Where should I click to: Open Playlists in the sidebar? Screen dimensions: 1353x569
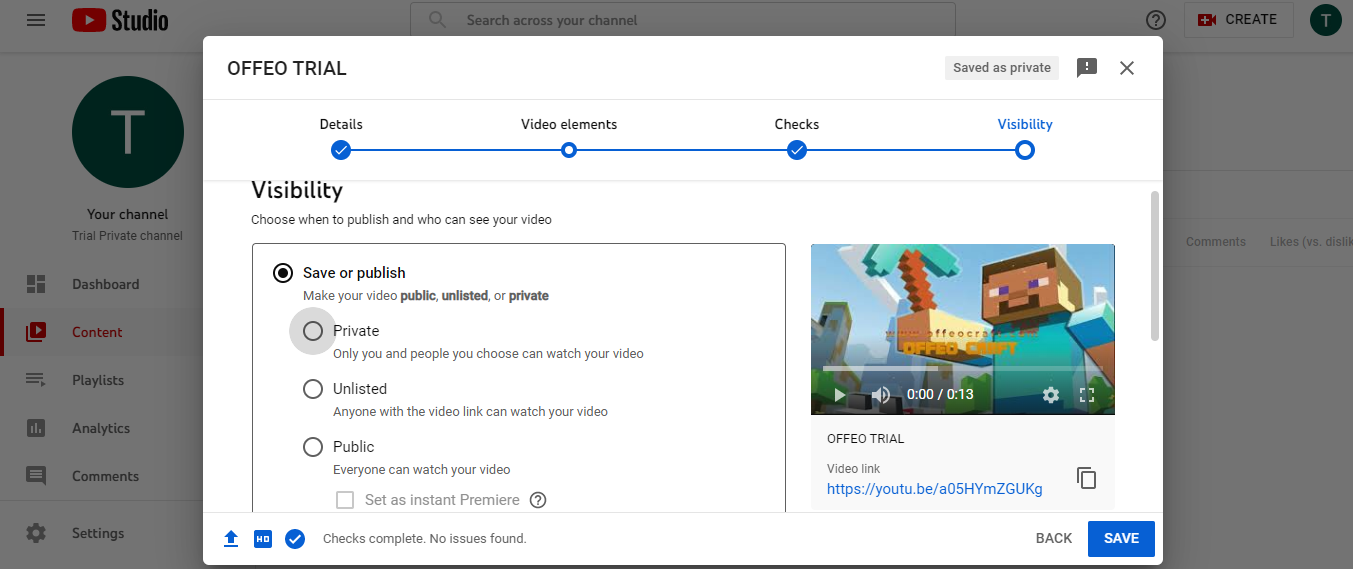point(100,380)
